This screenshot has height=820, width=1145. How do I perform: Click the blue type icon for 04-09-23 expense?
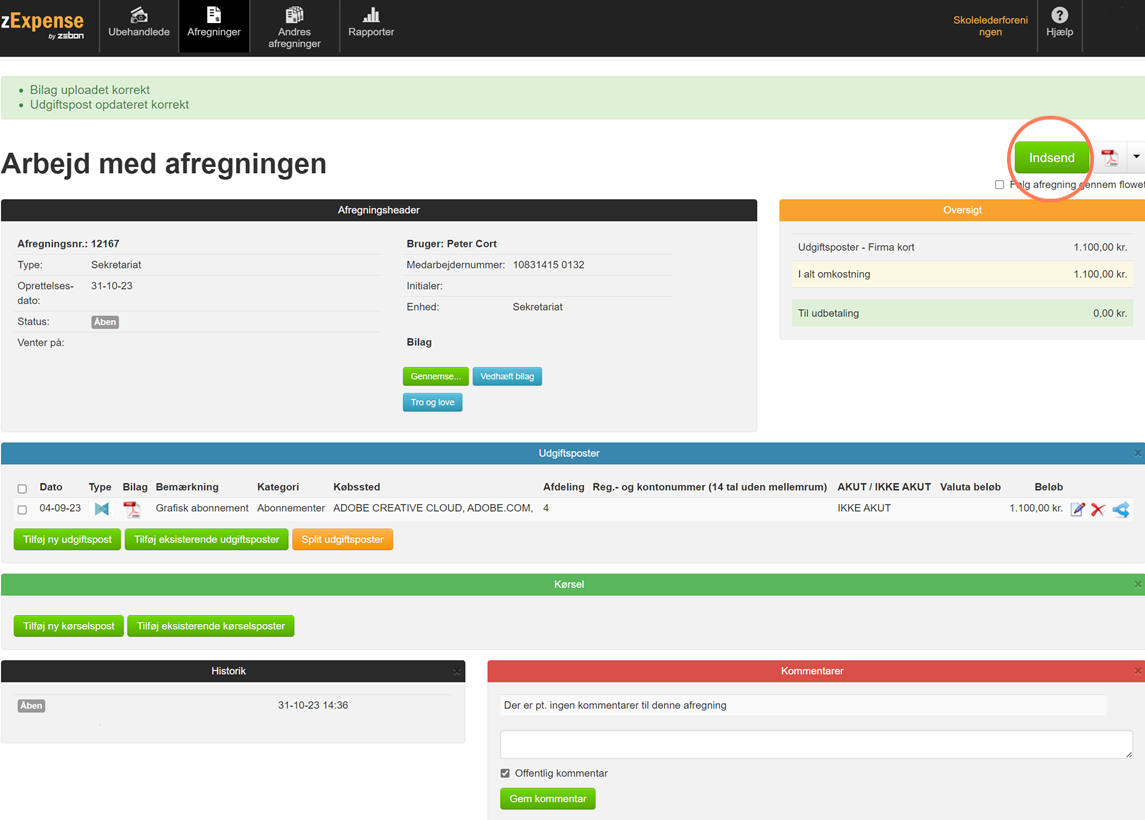click(102, 509)
